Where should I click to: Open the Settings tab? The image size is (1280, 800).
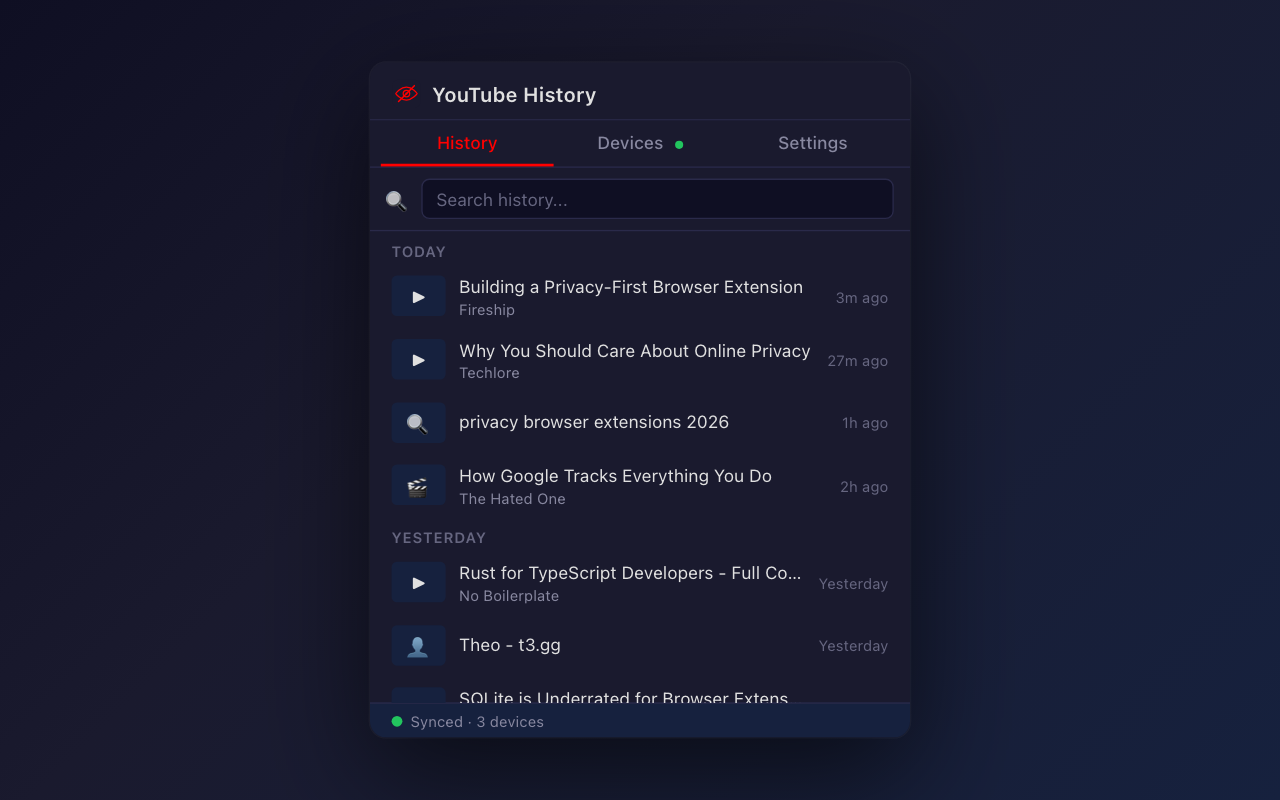click(x=812, y=143)
